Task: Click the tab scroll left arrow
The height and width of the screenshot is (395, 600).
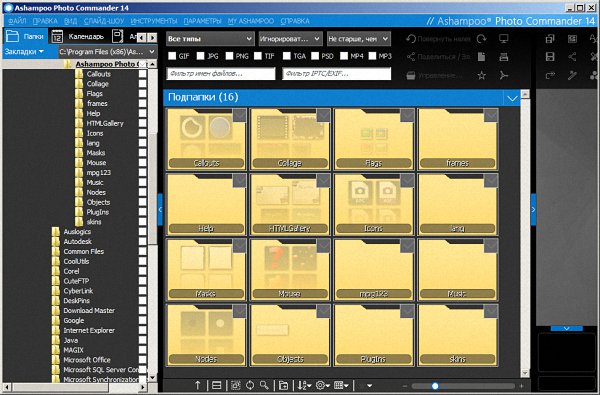Action: (x=142, y=38)
